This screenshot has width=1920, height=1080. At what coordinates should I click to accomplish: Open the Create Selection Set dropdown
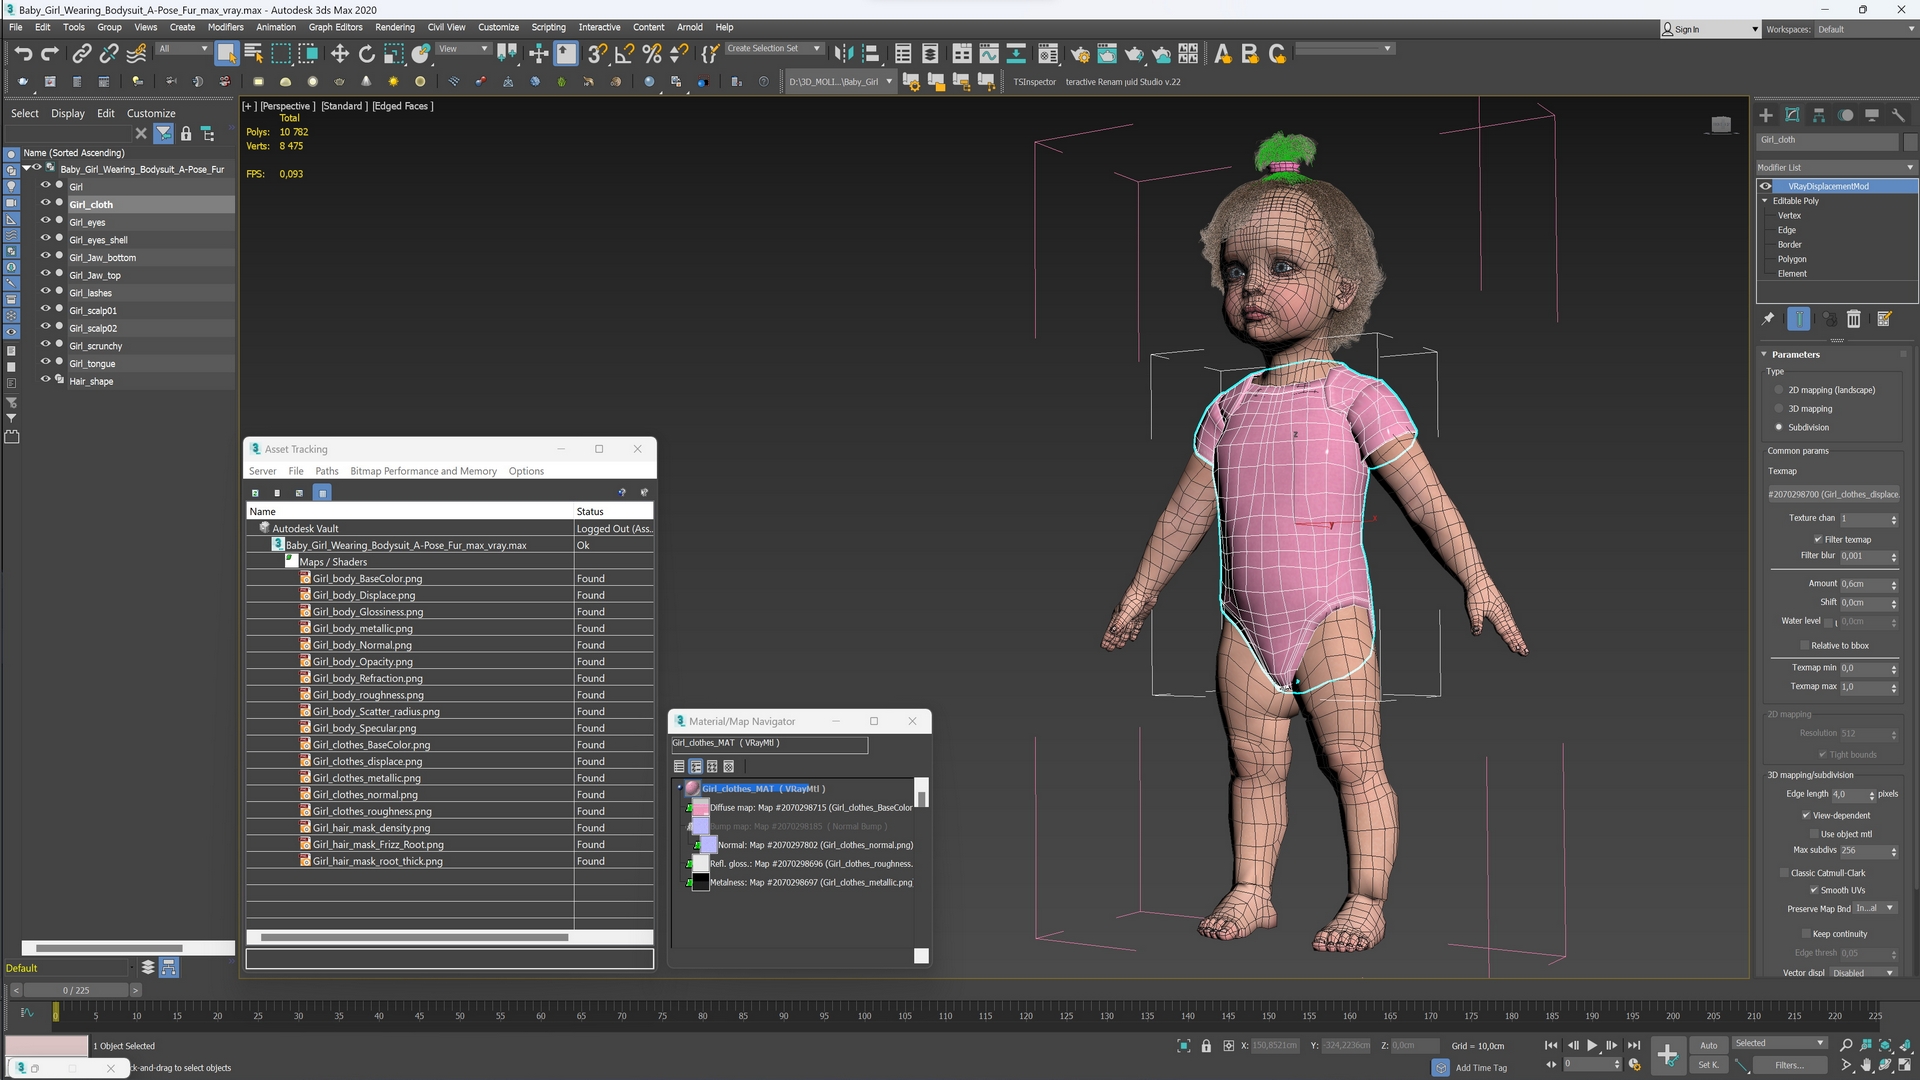click(773, 48)
